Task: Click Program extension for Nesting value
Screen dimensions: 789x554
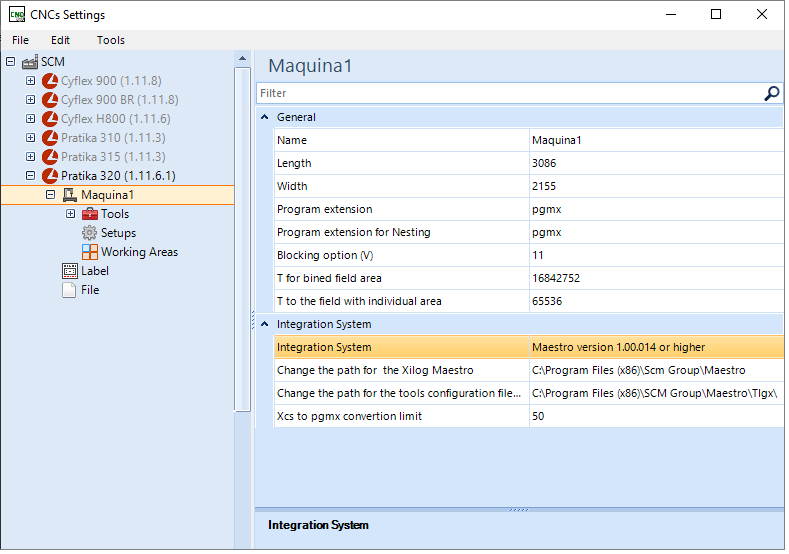Action: [x=657, y=232]
